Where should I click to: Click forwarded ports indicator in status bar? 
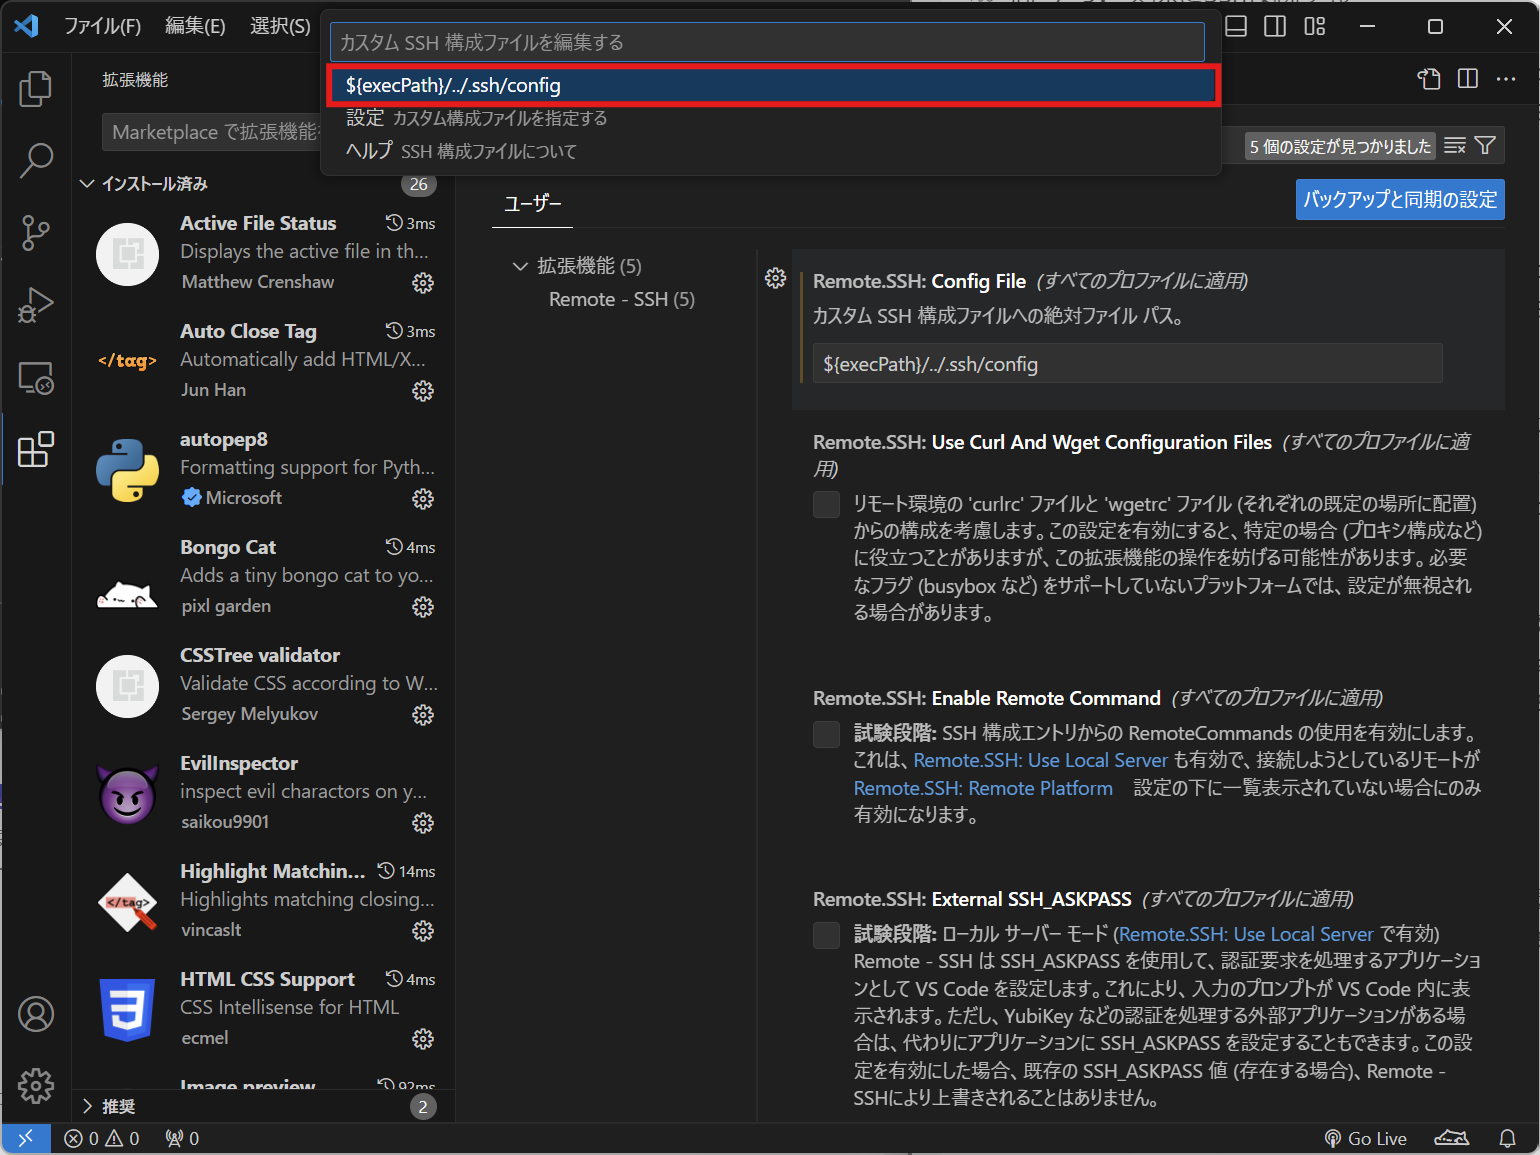[x=182, y=1138]
